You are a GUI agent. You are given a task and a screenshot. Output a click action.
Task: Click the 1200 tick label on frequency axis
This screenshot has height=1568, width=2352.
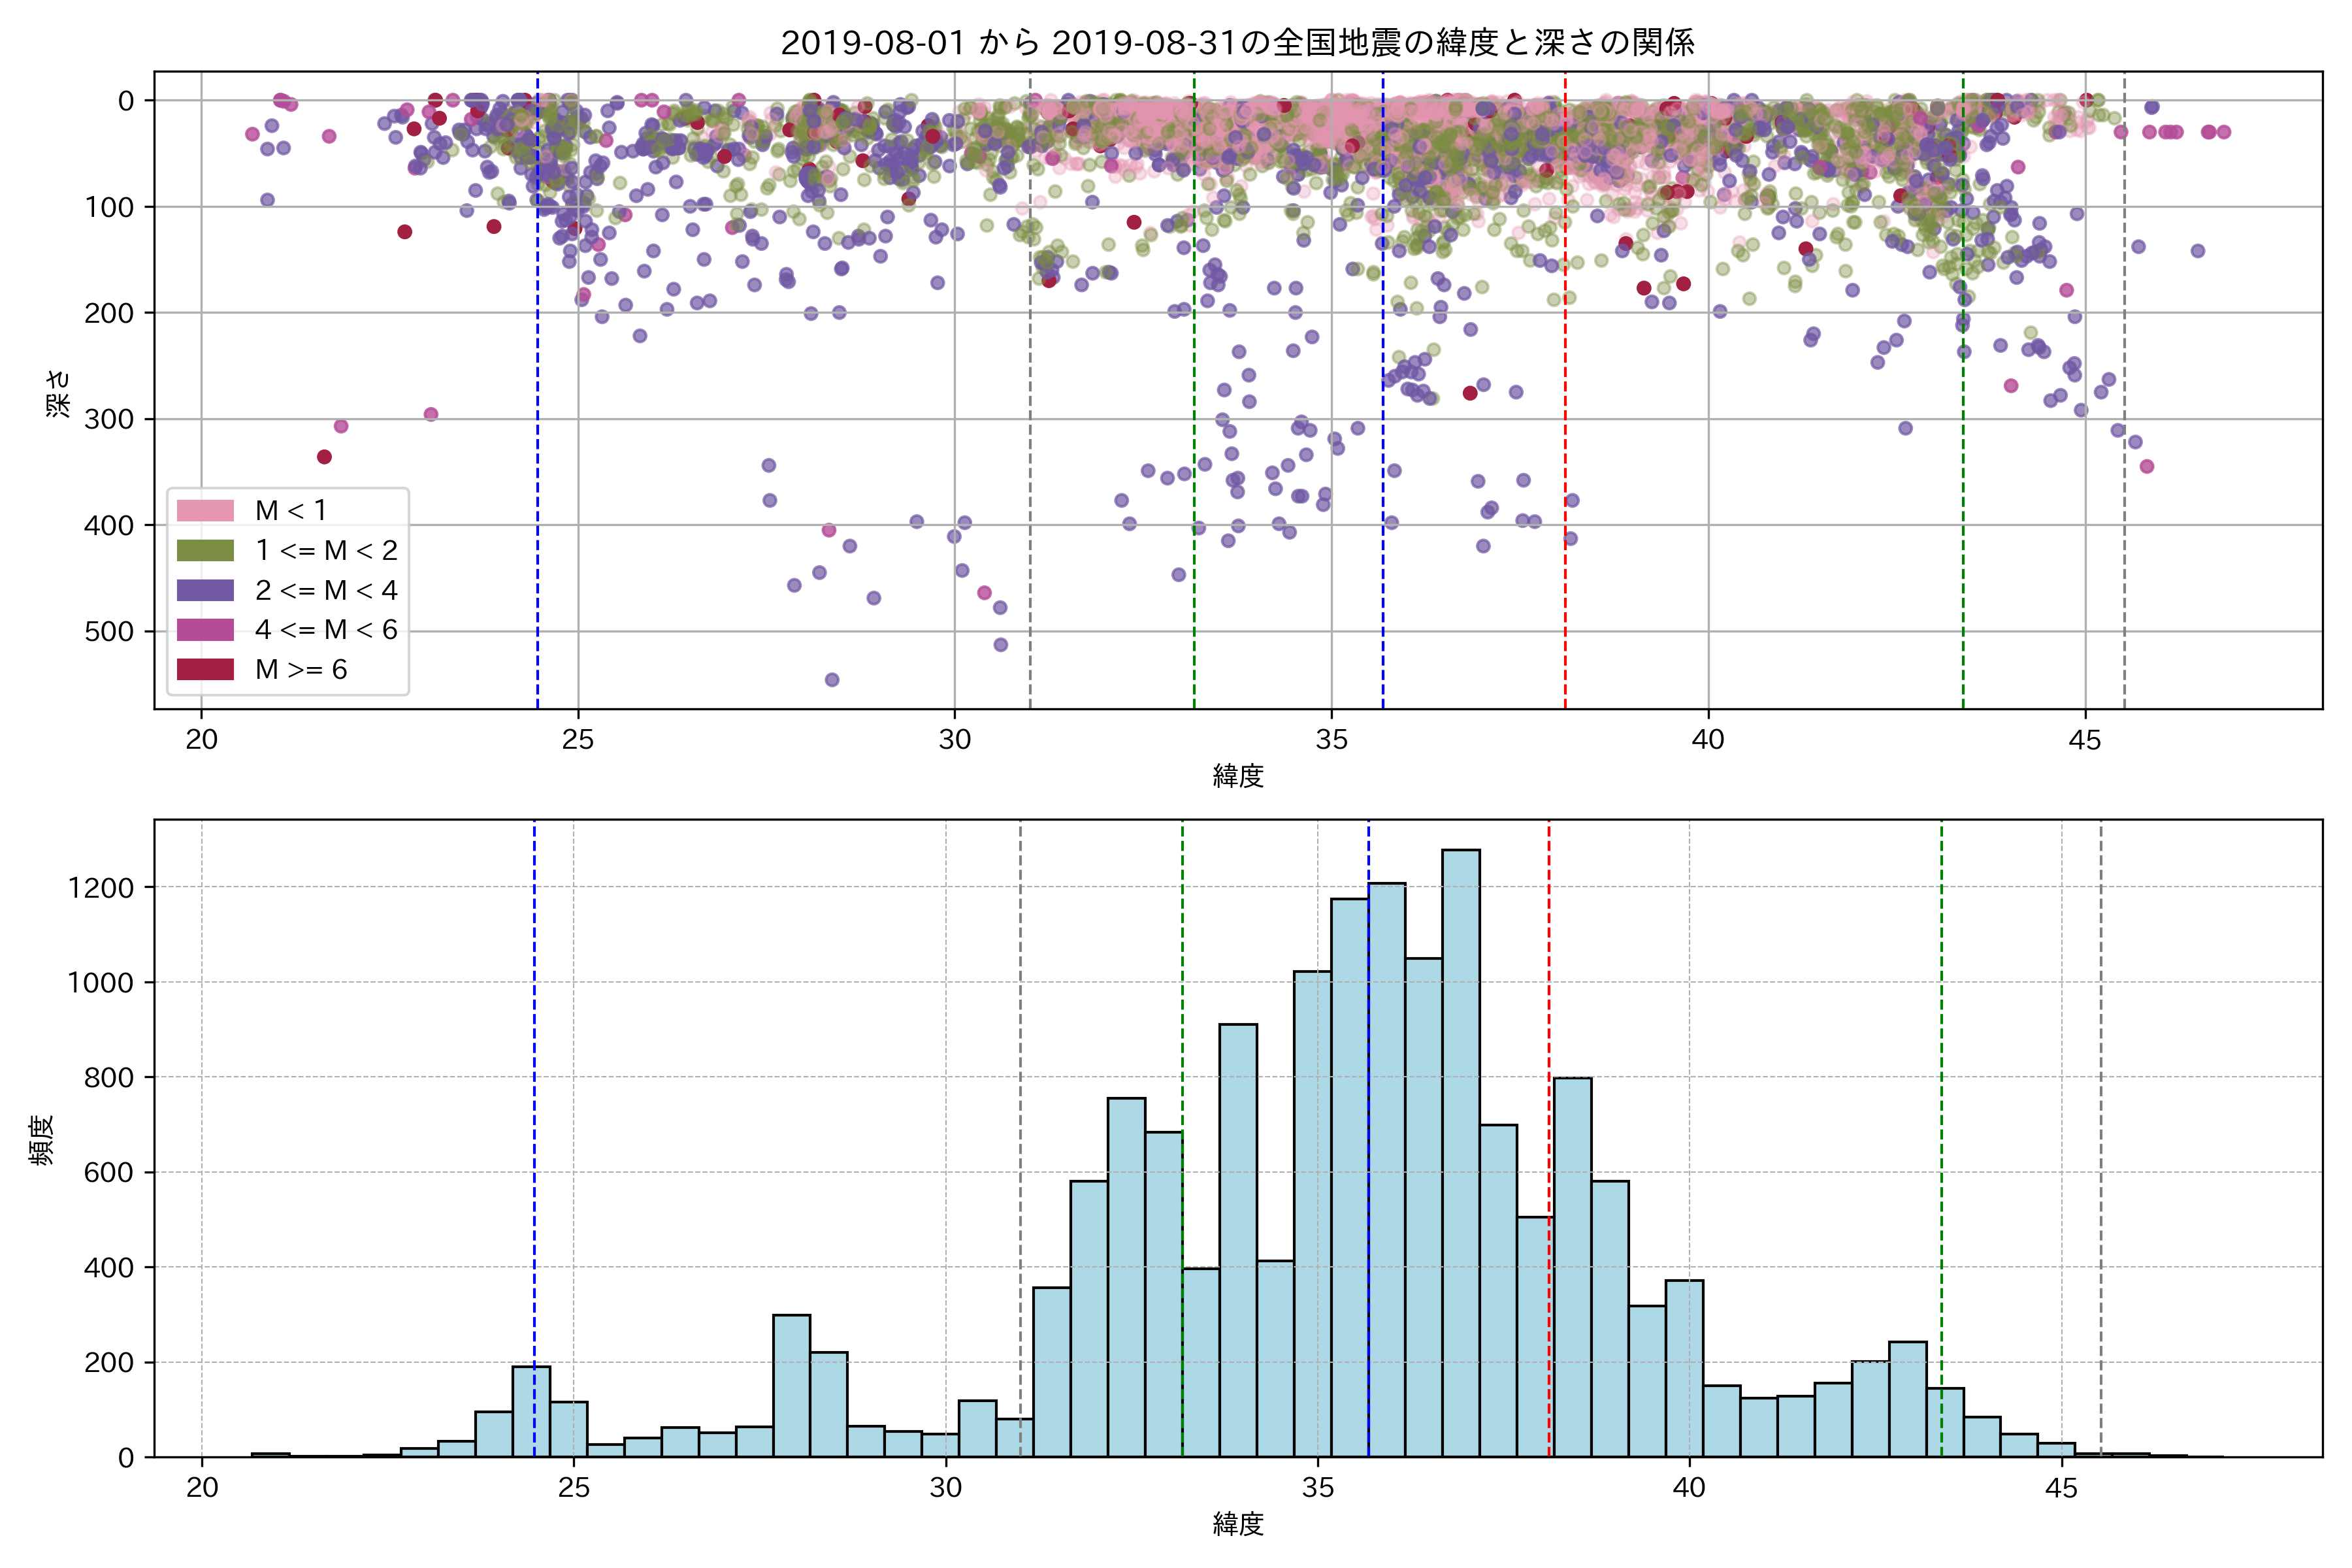[100, 888]
